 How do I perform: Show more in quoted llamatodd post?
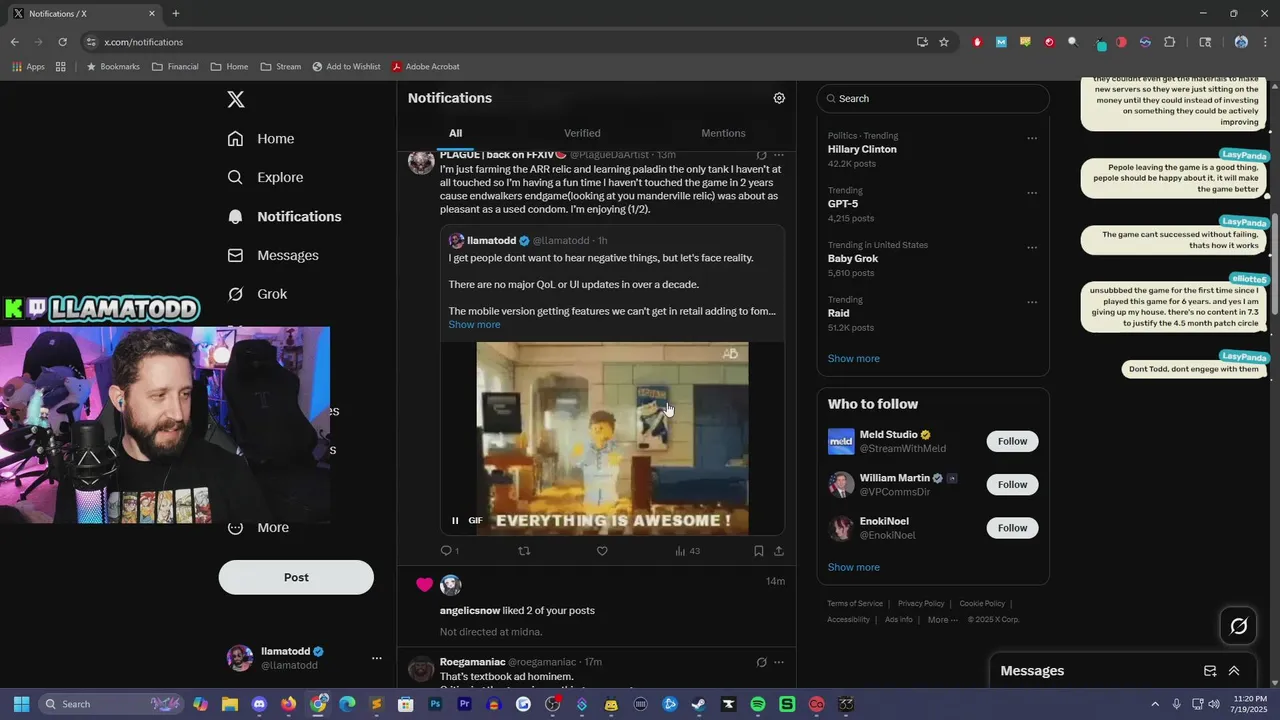pyautogui.click(x=474, y=324)
